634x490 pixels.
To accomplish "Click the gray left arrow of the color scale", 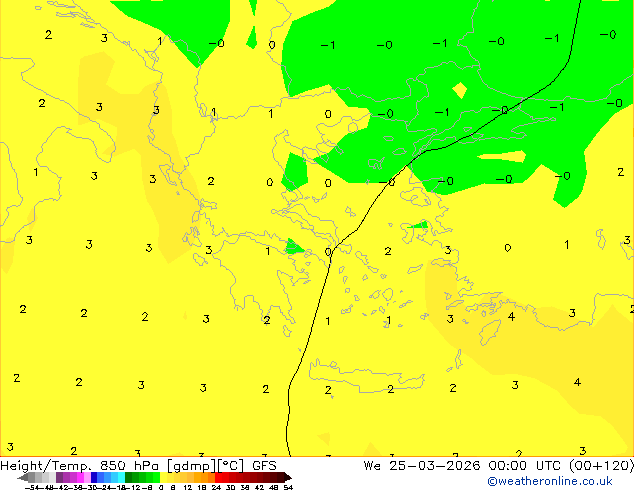I will [23, 478].
